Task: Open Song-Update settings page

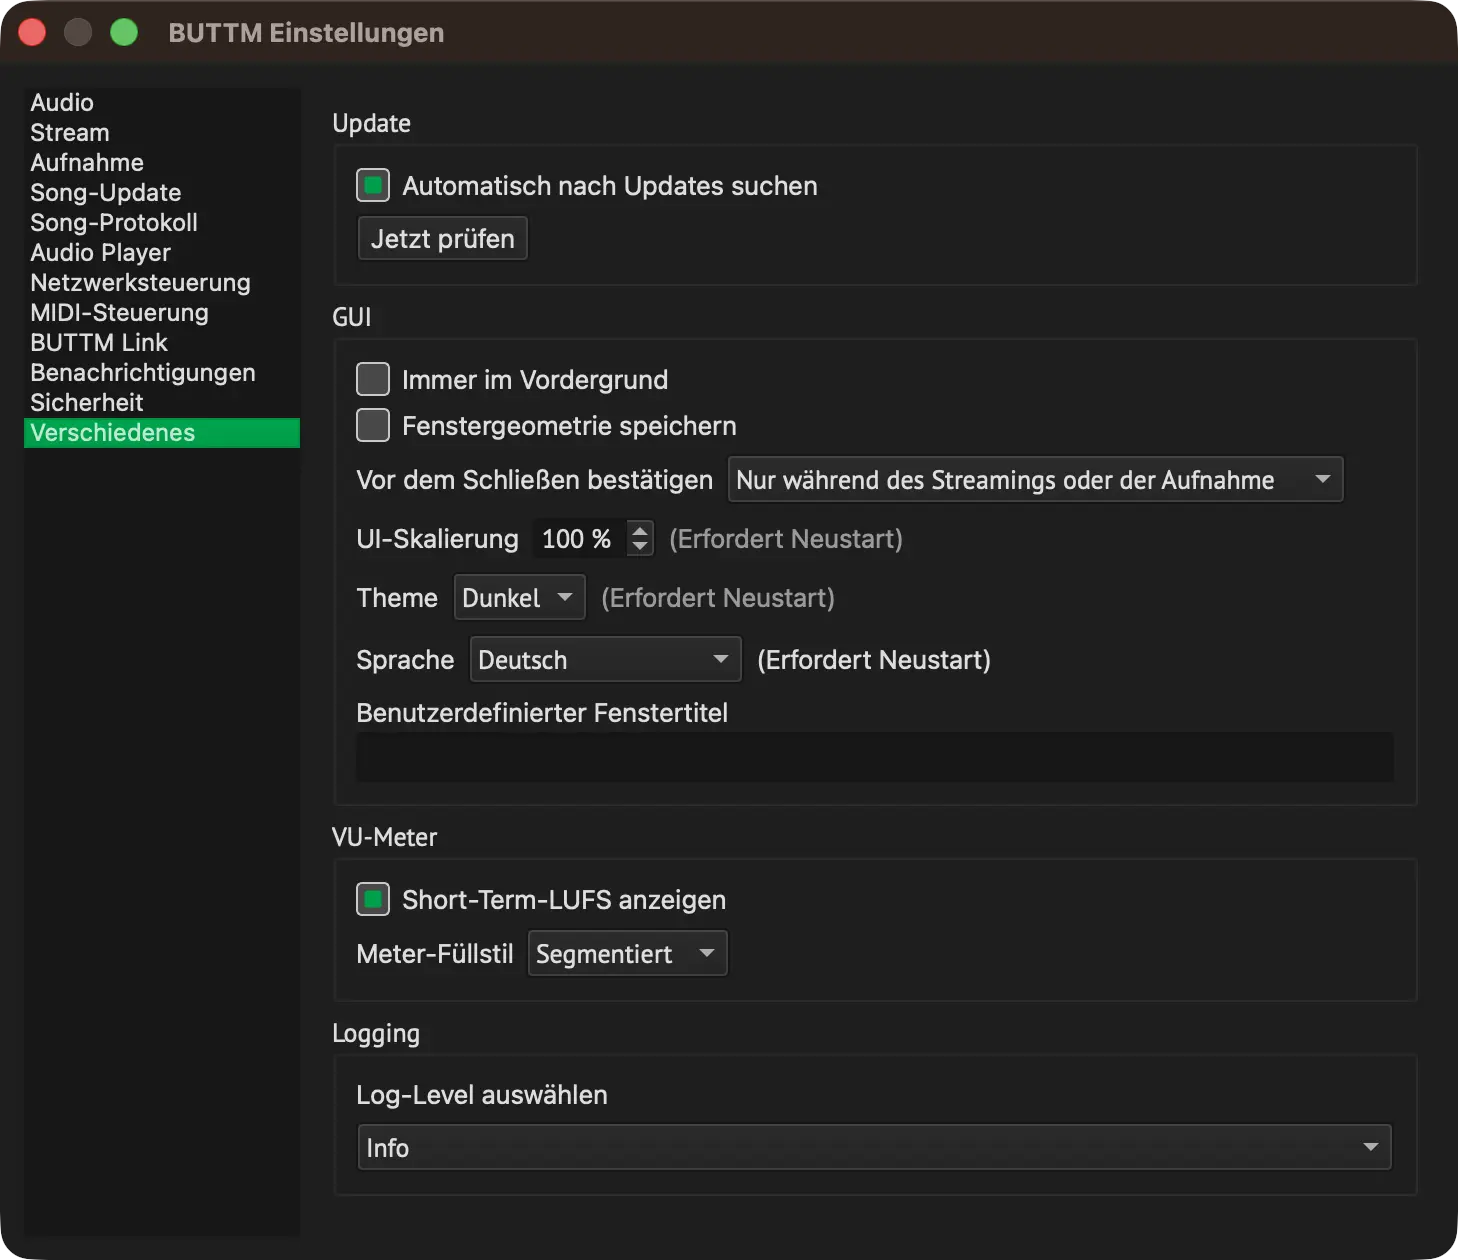Action: [x=162, y=193]
